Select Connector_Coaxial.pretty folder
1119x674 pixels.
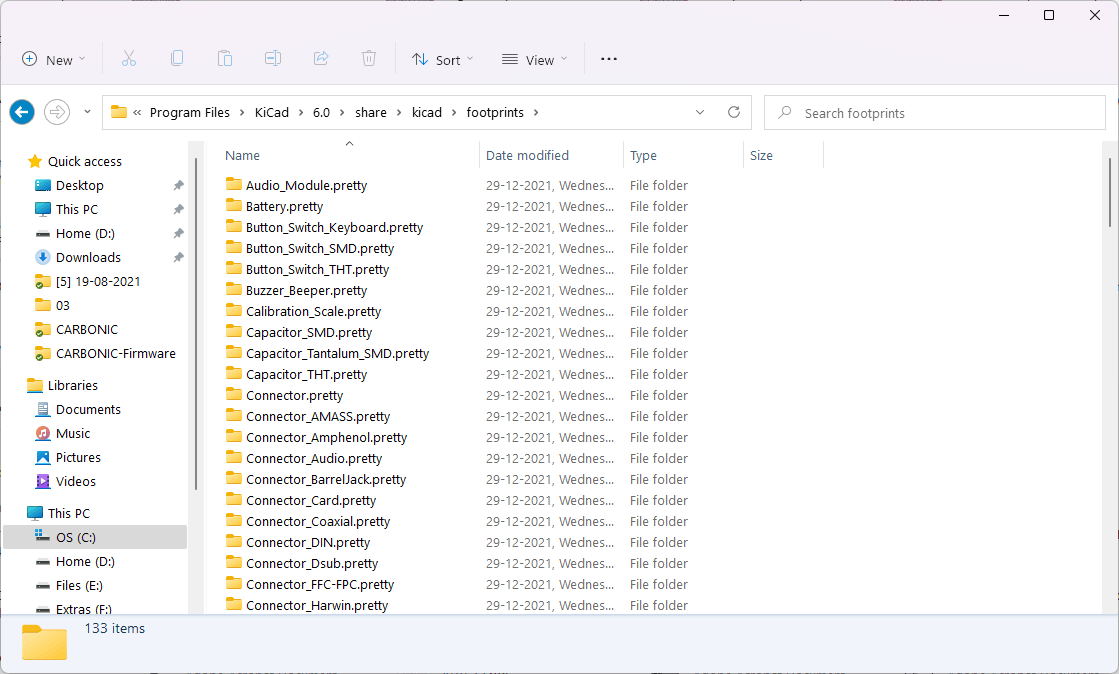pyautogui.click(x=318, y=521)
